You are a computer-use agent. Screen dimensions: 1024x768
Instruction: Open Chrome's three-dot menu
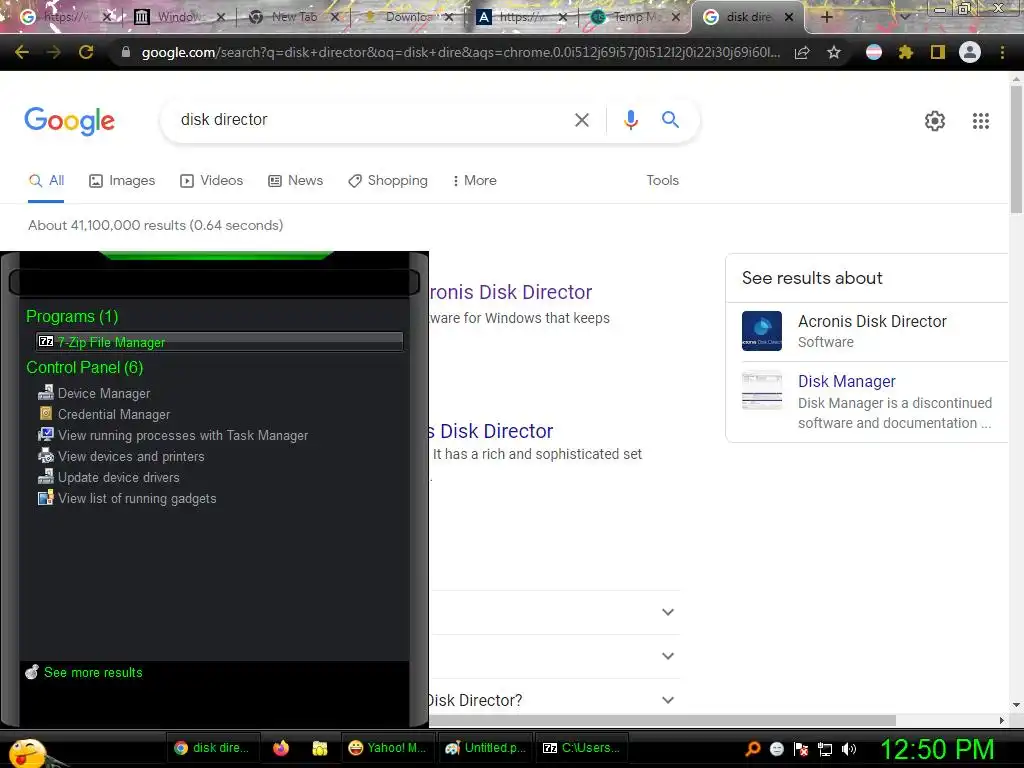[x=1002, y=52]
